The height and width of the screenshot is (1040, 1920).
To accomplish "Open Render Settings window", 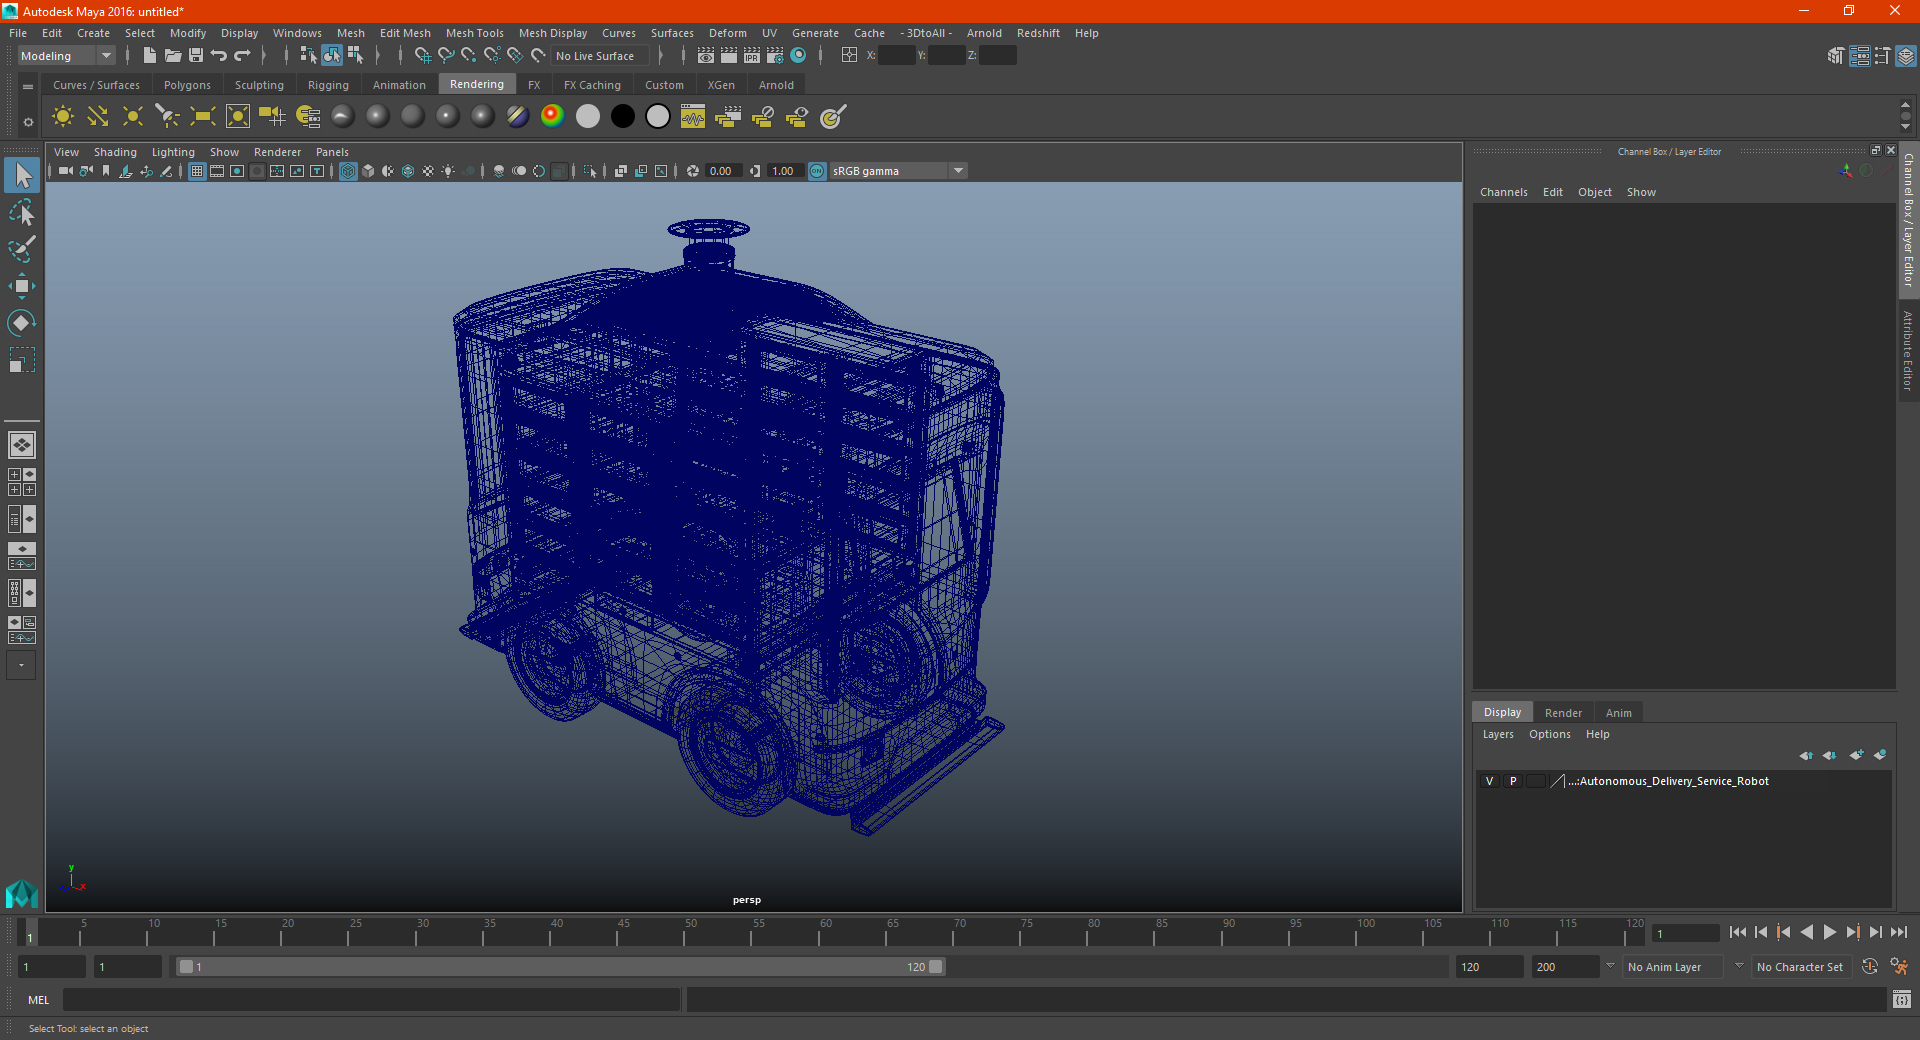I will click(x=775, y=56).
